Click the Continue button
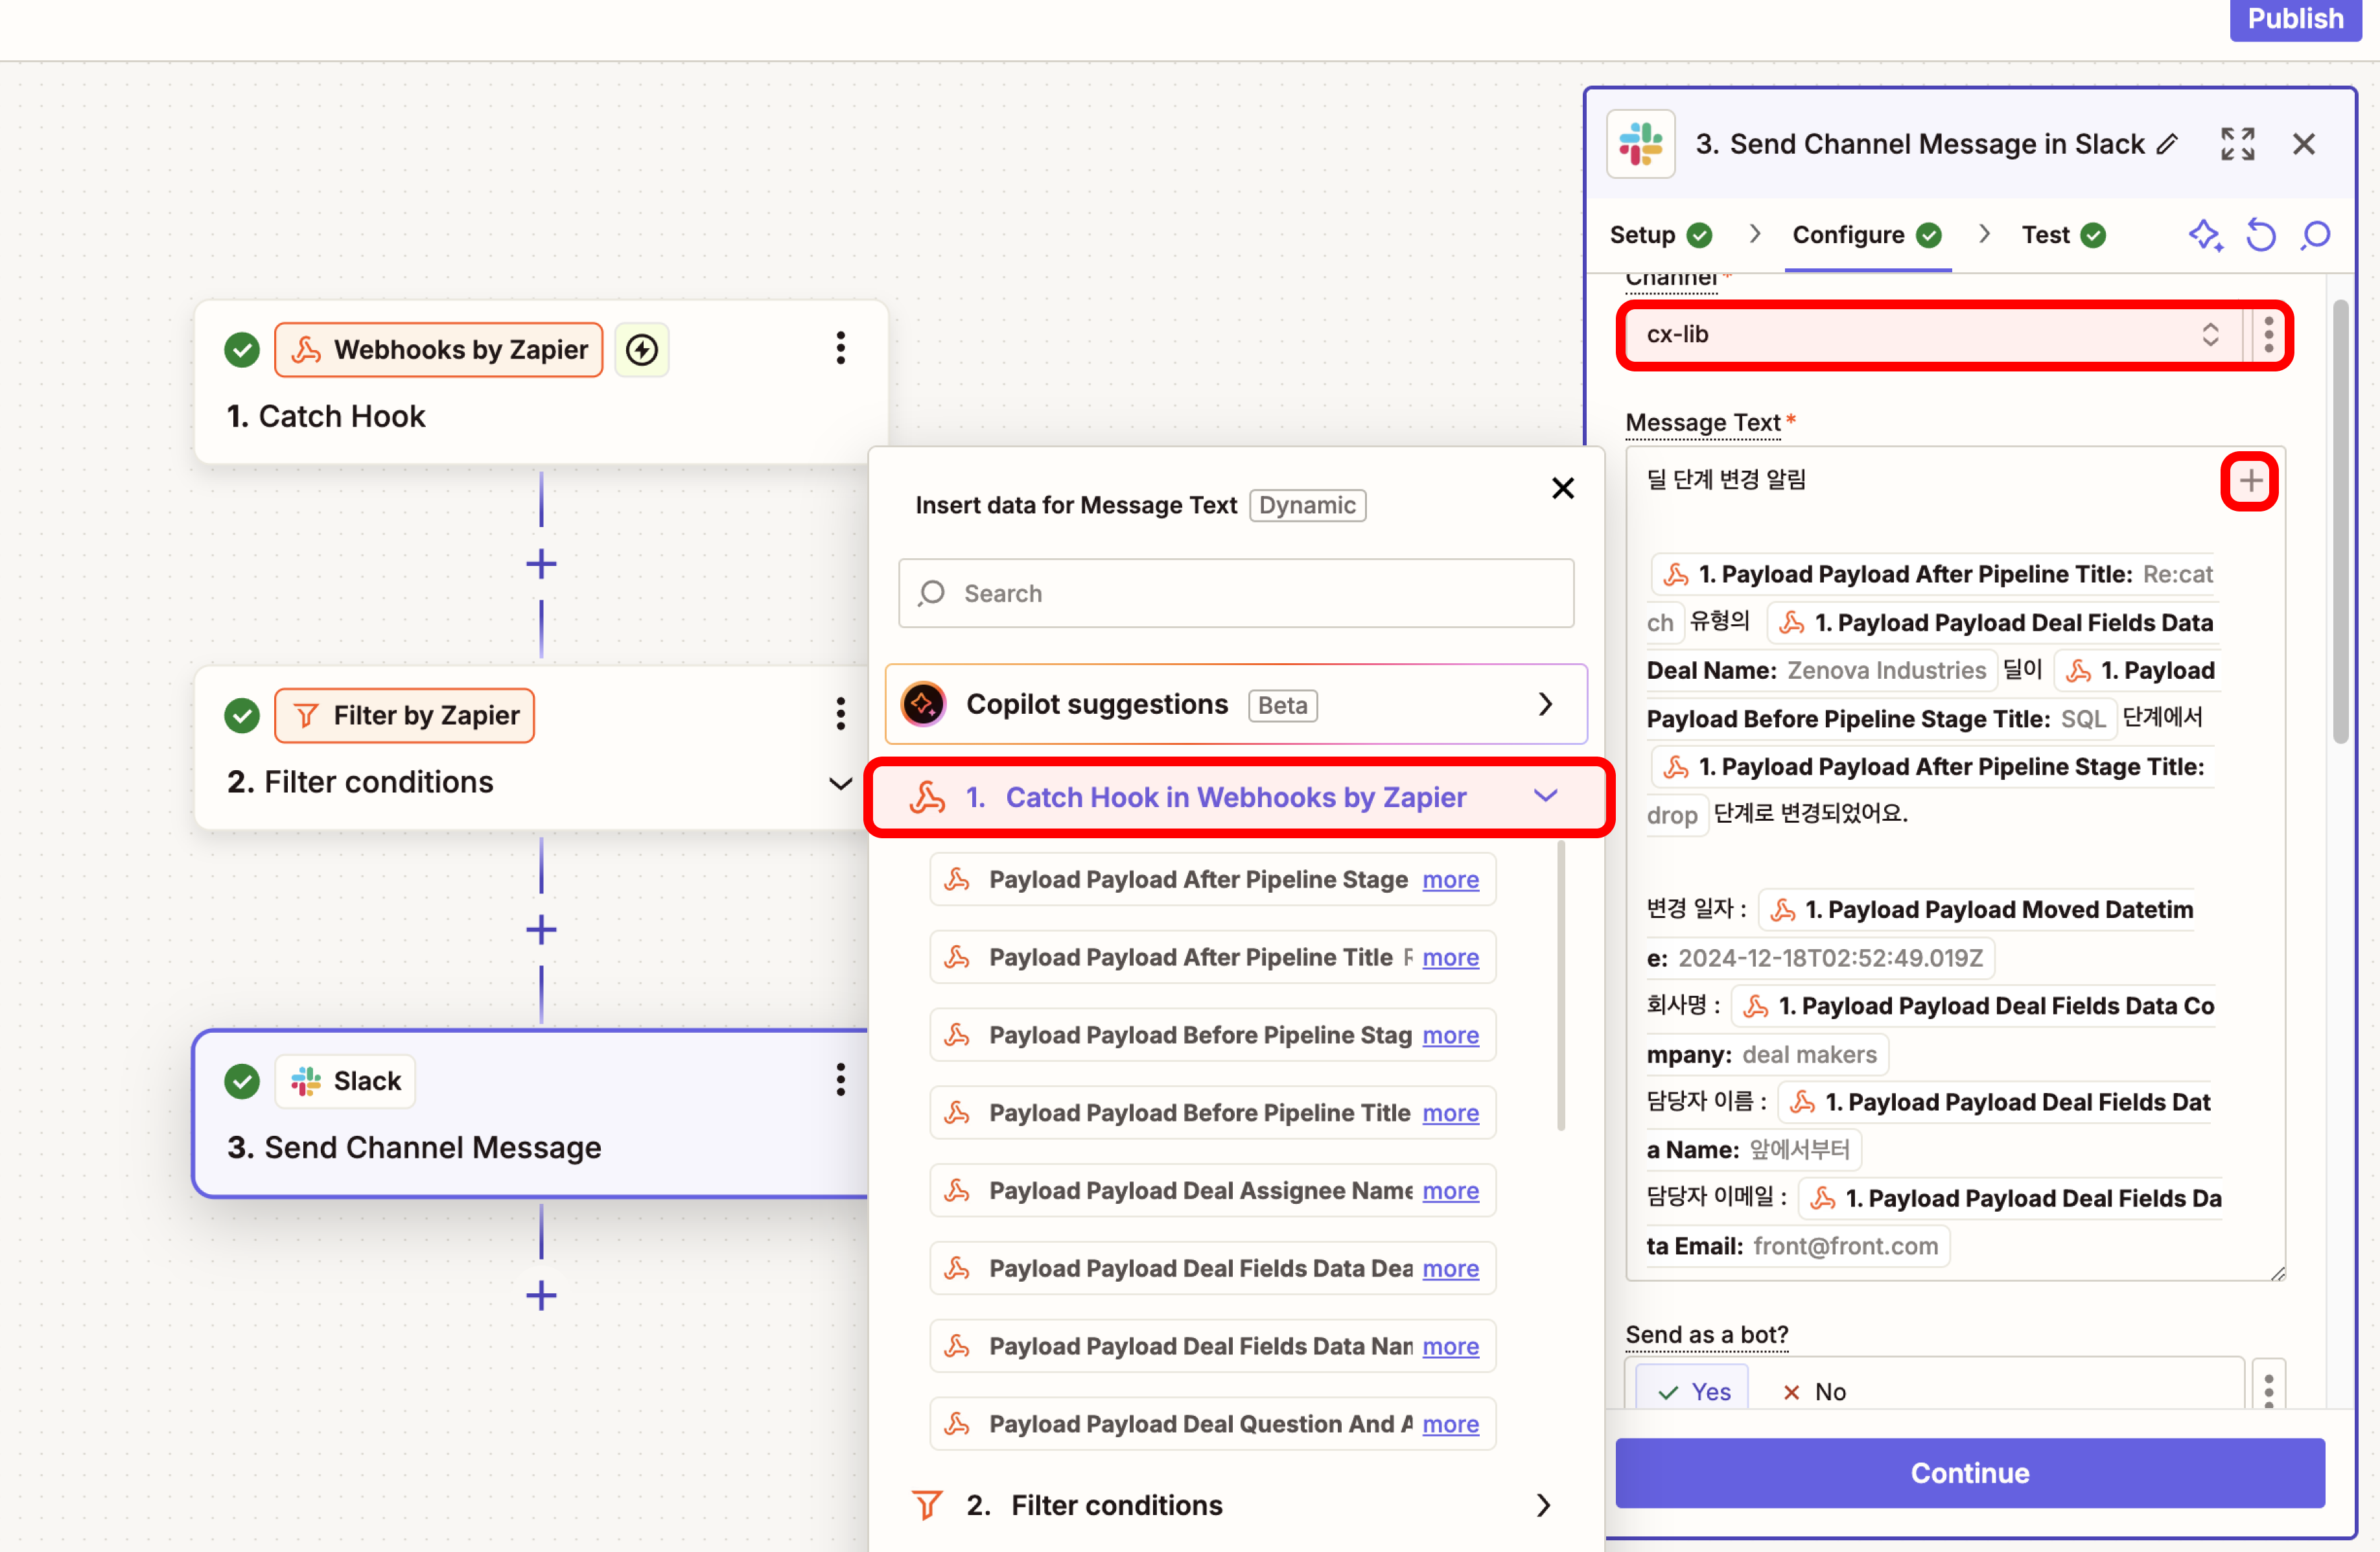This screenshot has width=2380, height=1552. click(x=1969, y=1472)
